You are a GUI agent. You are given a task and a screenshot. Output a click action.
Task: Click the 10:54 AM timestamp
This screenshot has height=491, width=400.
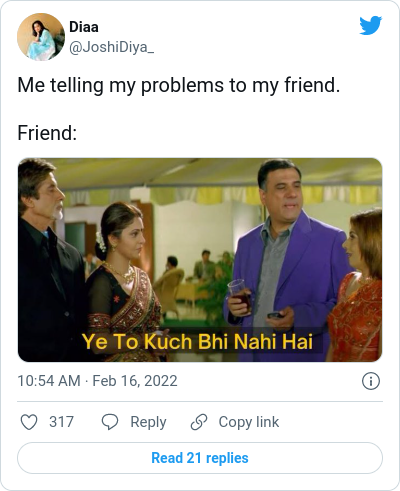coord(49,381)
